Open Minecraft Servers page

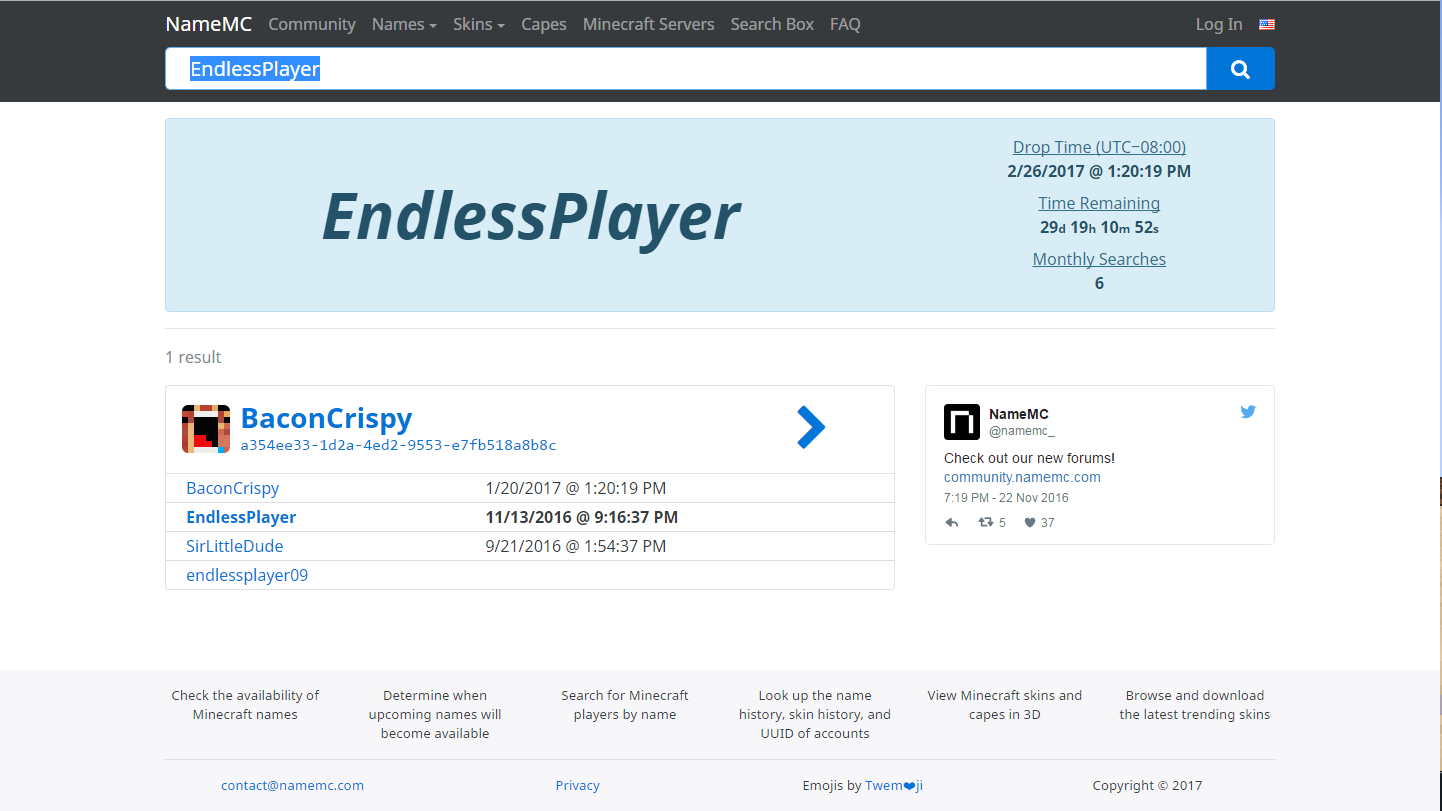click(x=649, y=24)
